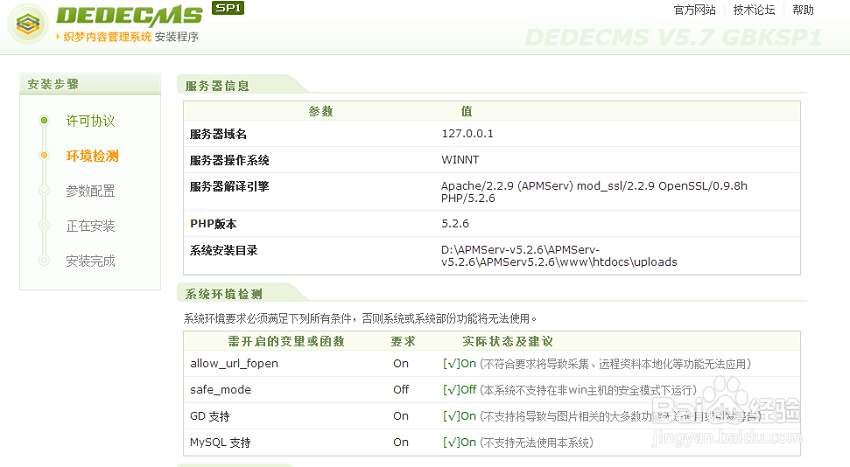Click the WINNT value
Screen dimensions: 850x467
pos(460,160)
